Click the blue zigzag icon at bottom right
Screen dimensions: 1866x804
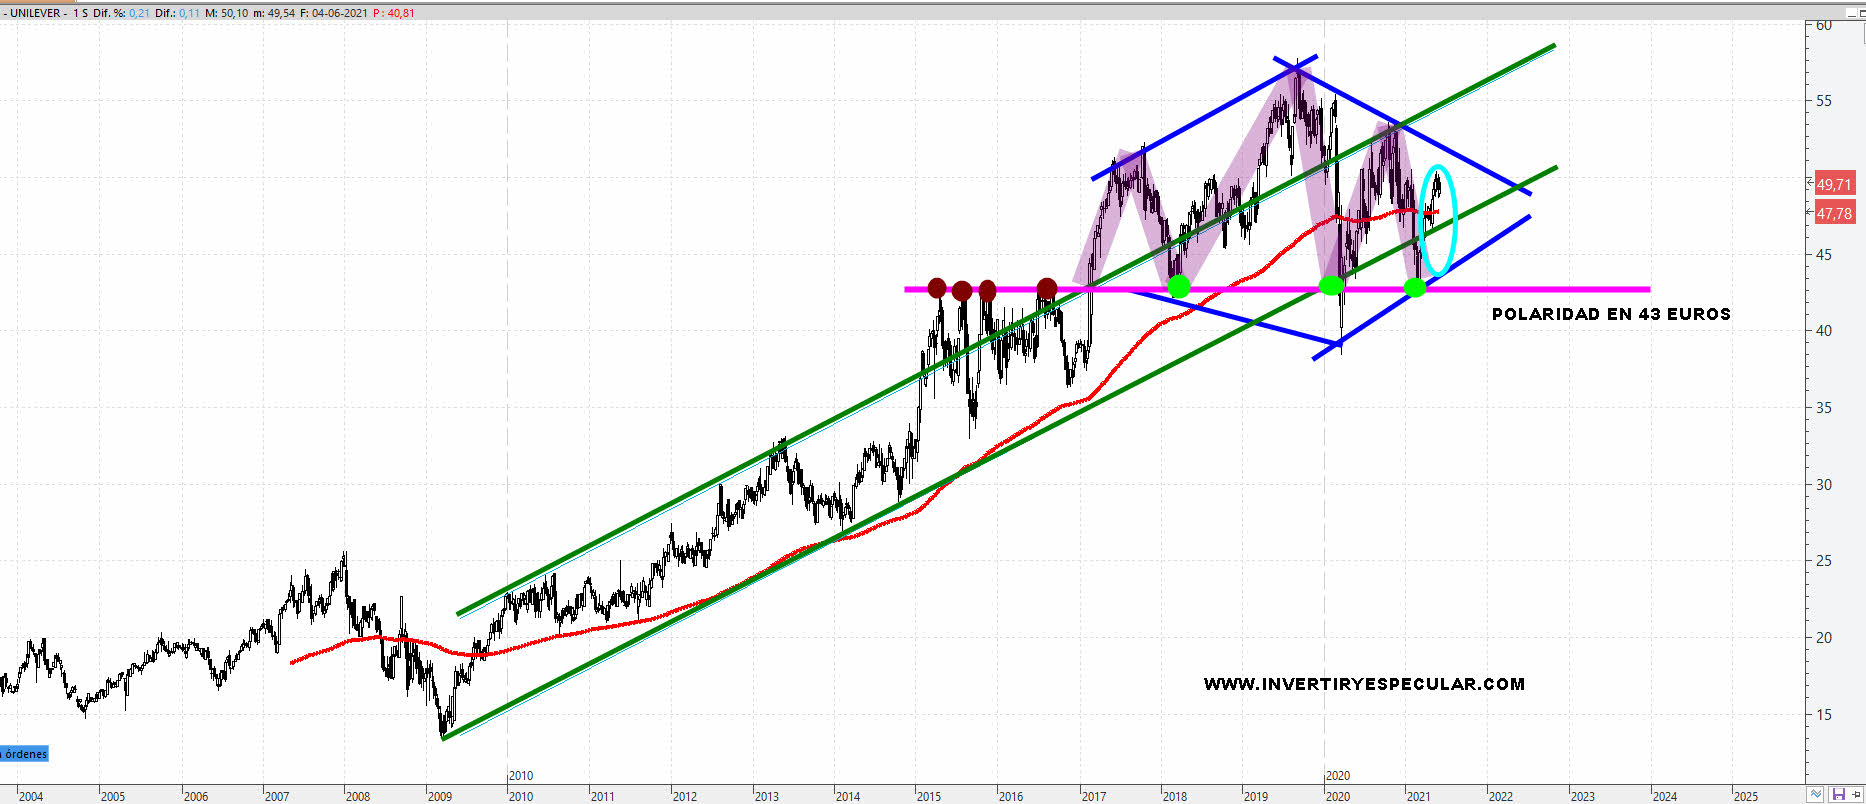click(x=1816, y=795)
